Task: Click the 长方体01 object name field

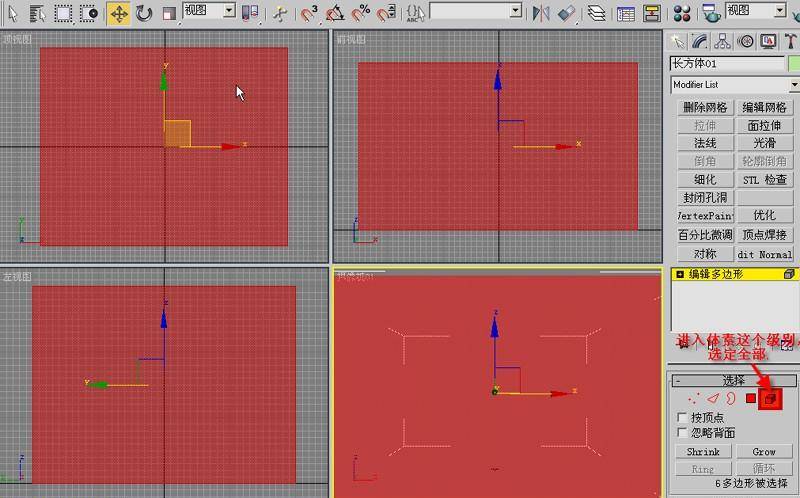Action: [727, 64]
